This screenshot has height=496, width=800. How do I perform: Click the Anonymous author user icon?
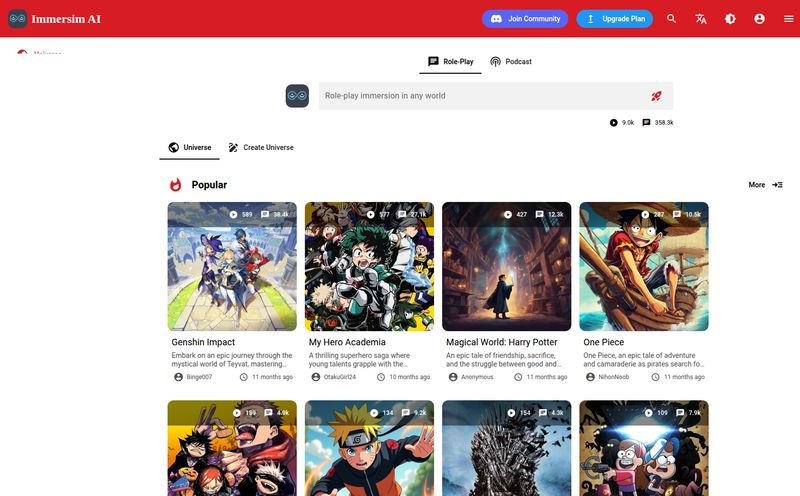pos(453,377)
